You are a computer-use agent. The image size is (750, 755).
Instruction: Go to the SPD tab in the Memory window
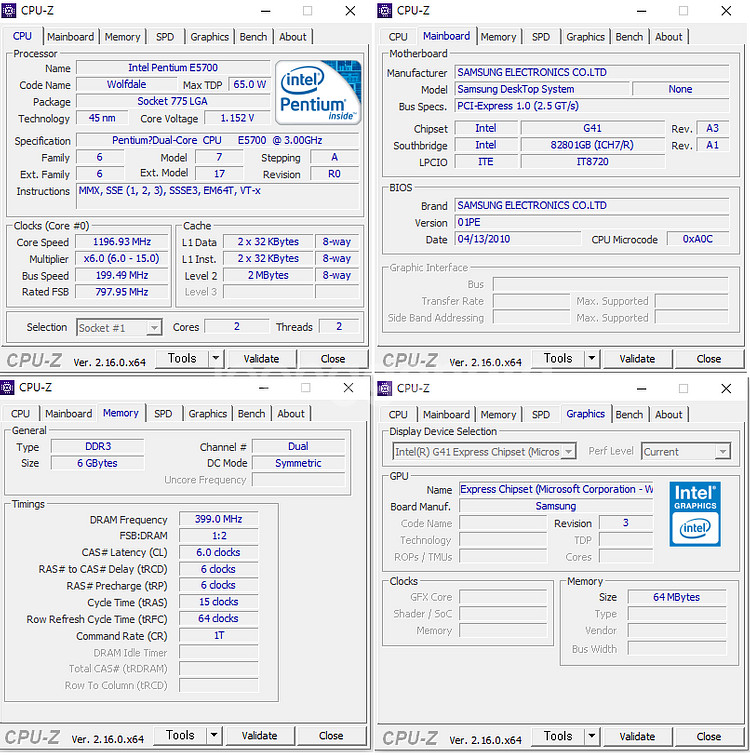163,414
